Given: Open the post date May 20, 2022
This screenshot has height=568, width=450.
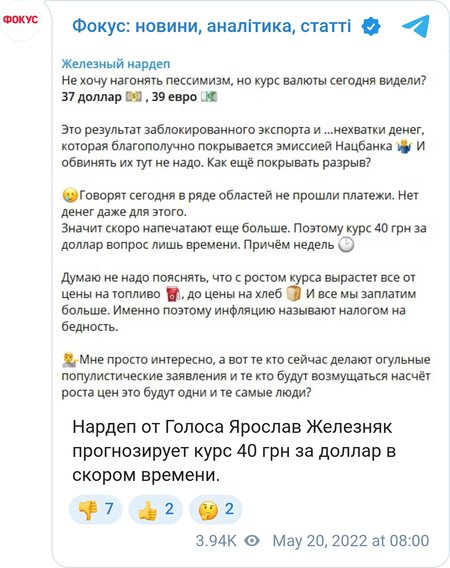Looking at the screenshot, I should 351,541.
